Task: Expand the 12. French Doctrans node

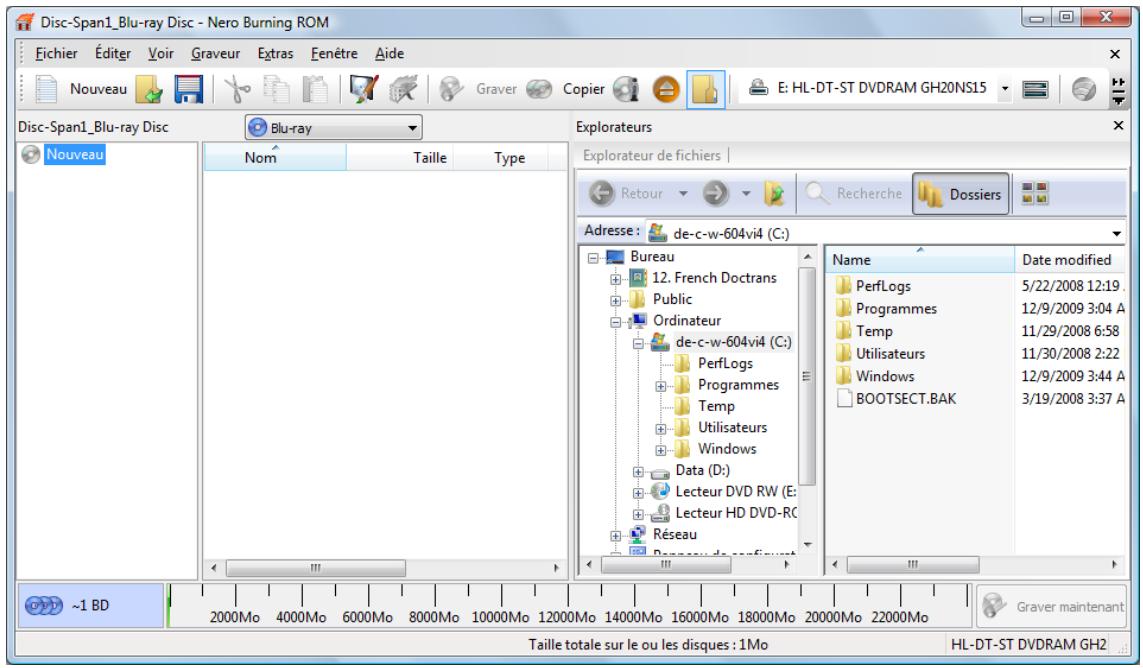Action: point(616,279)
